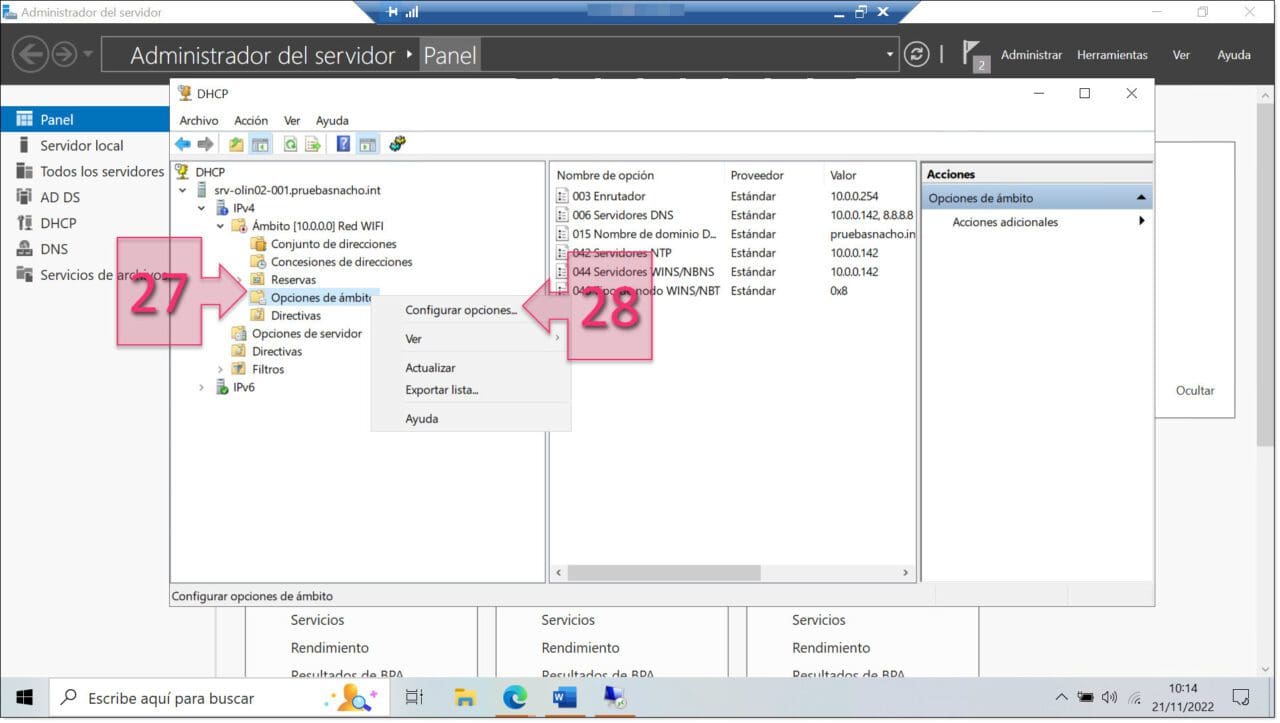Open the taskbar notification center icon
The height and width of the screenshot is (723, 1280).
(1241, 697)
